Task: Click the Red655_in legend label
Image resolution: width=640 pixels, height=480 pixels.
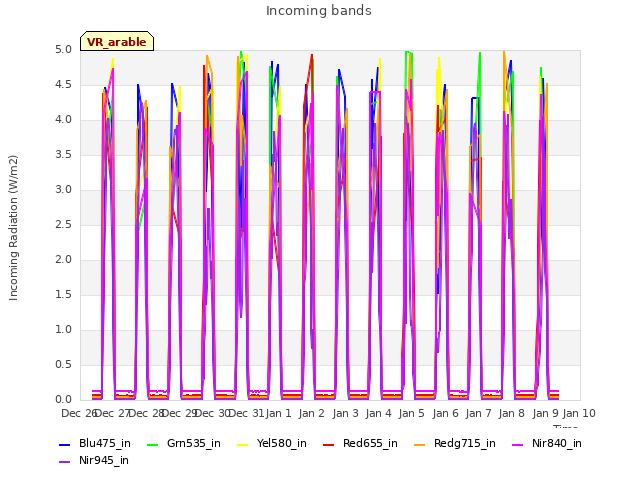Action: (x=370, y=443)
